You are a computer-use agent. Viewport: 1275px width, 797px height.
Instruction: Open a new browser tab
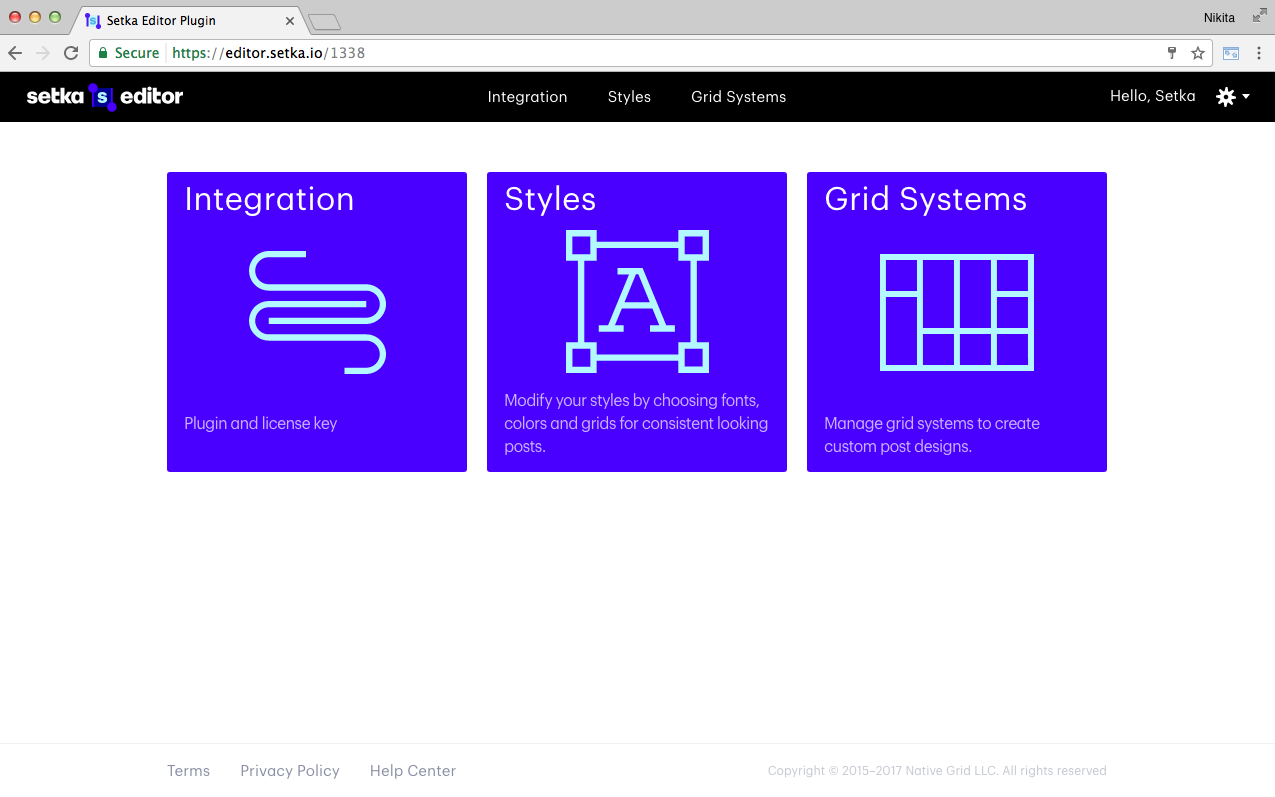click(x=324, y=21)
